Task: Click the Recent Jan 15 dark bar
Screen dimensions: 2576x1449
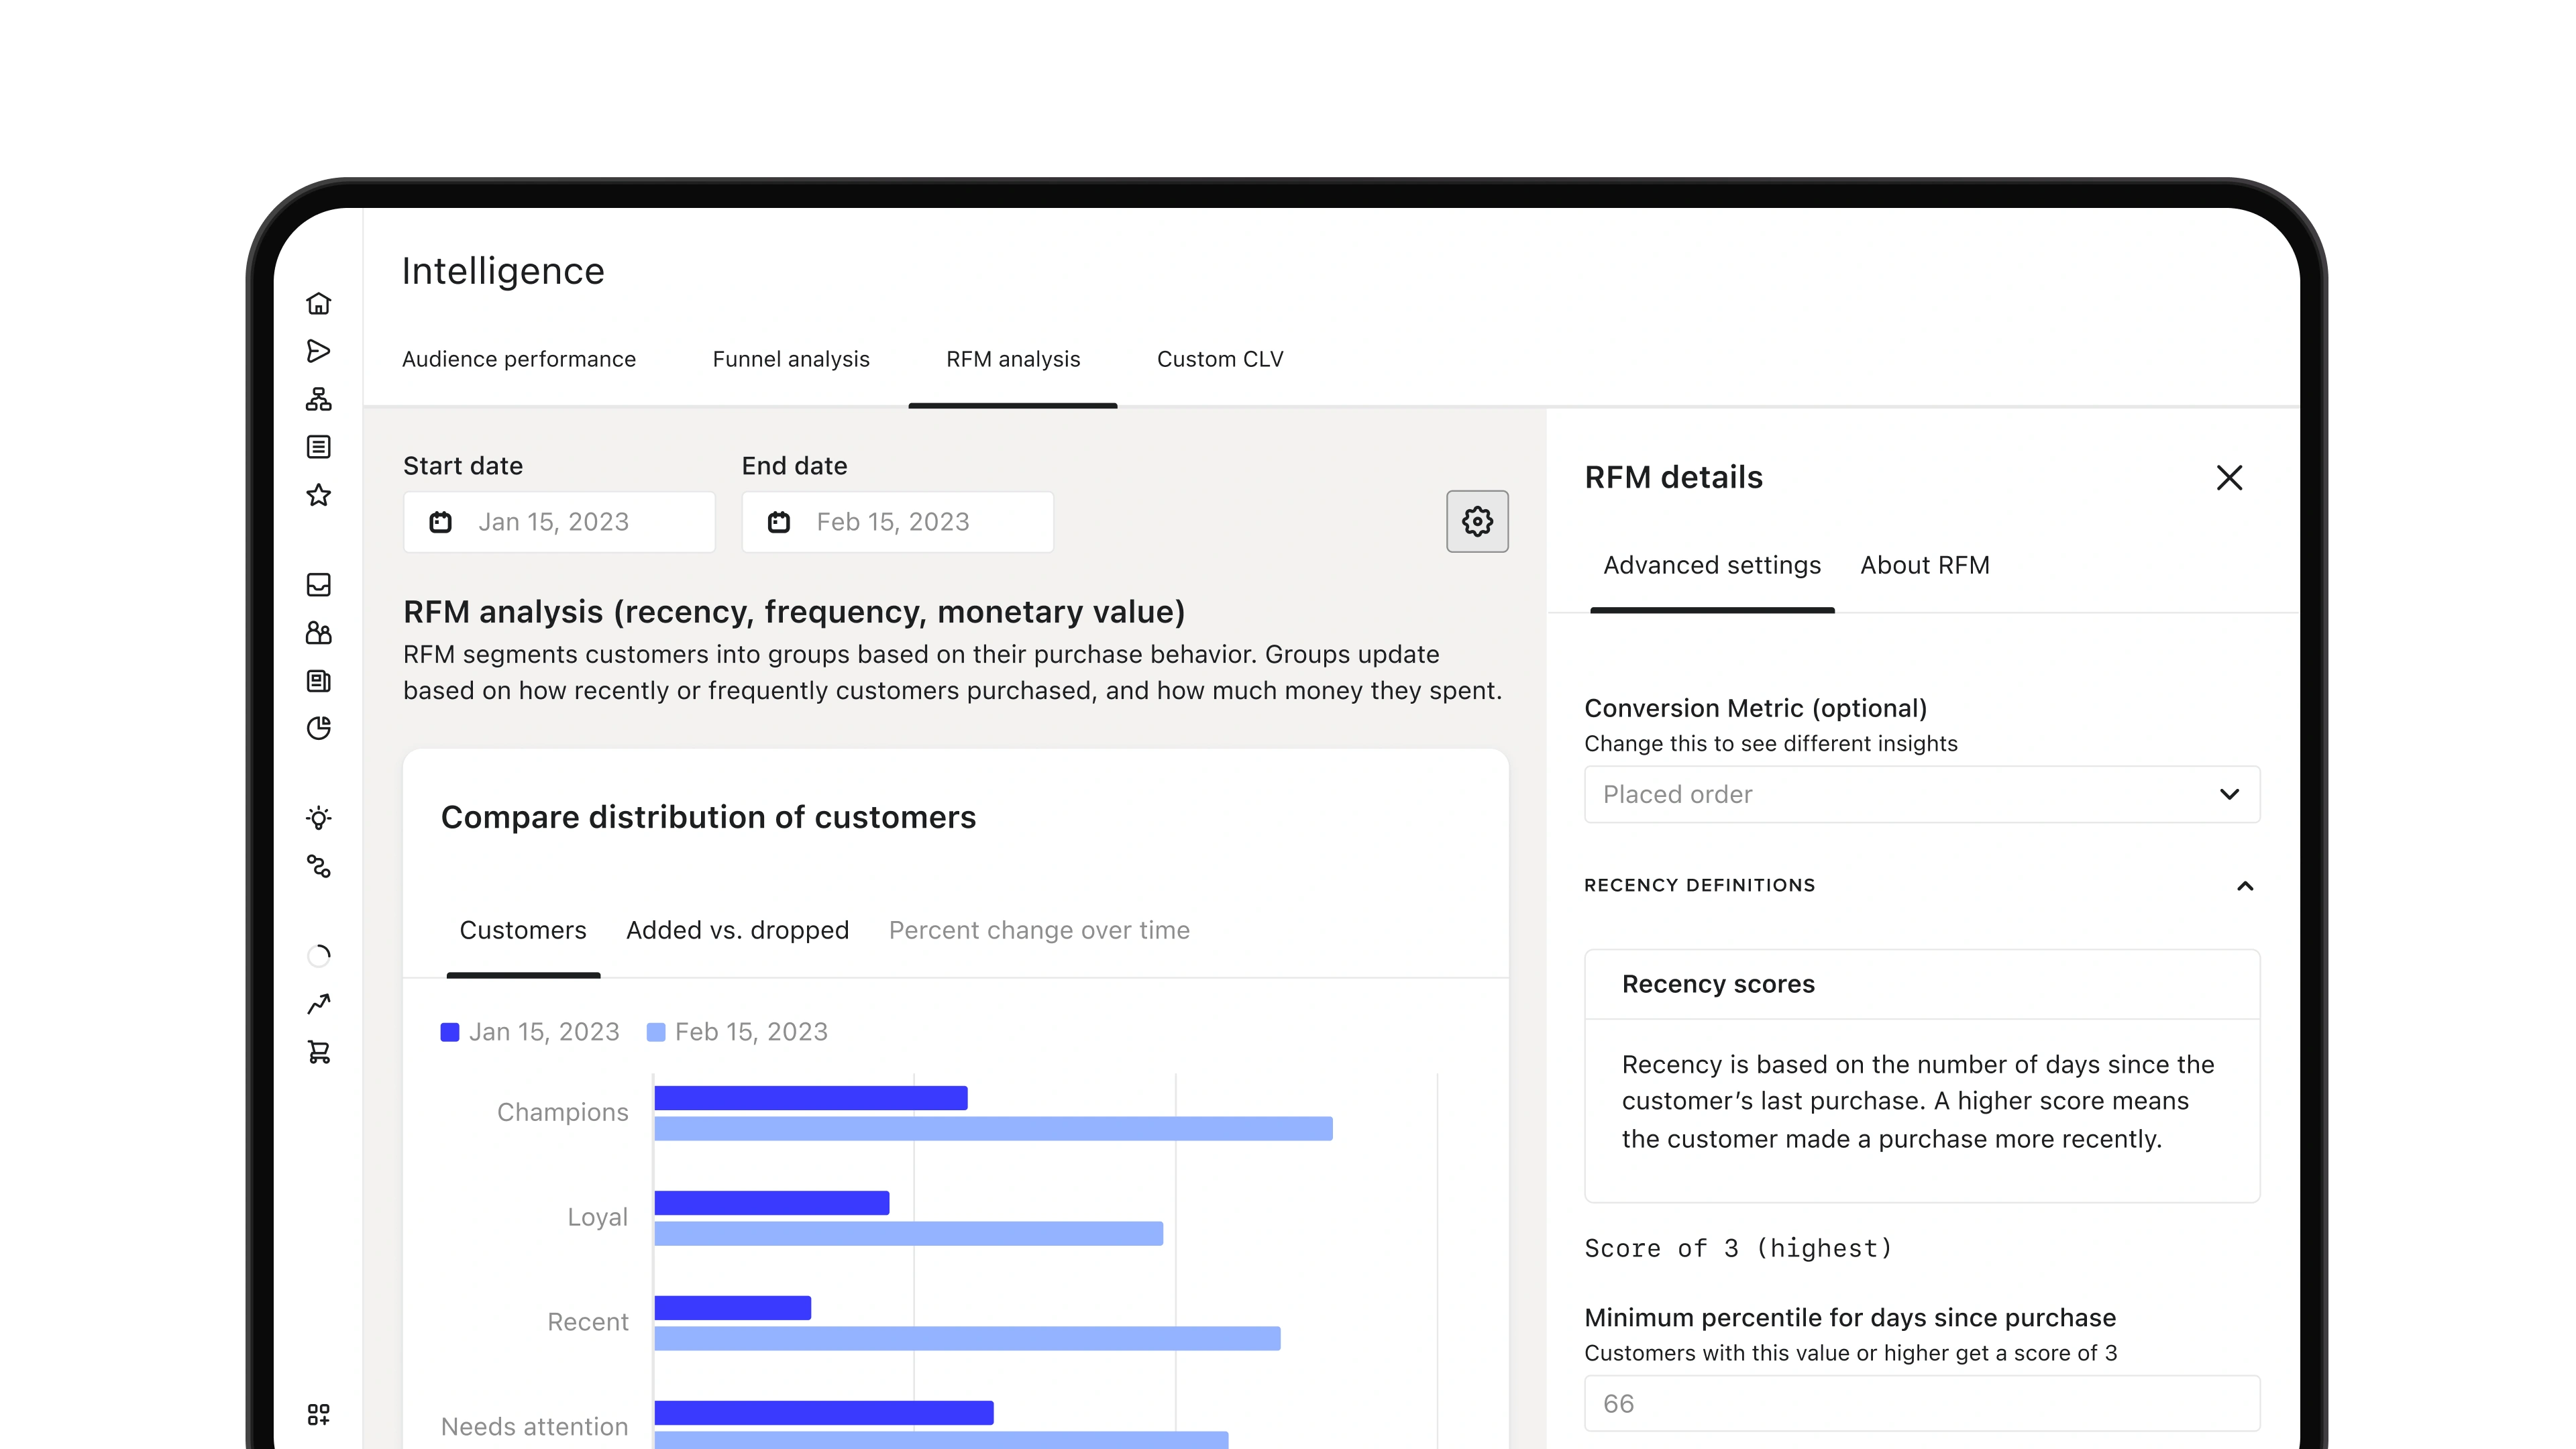Action: point(733,1308)
